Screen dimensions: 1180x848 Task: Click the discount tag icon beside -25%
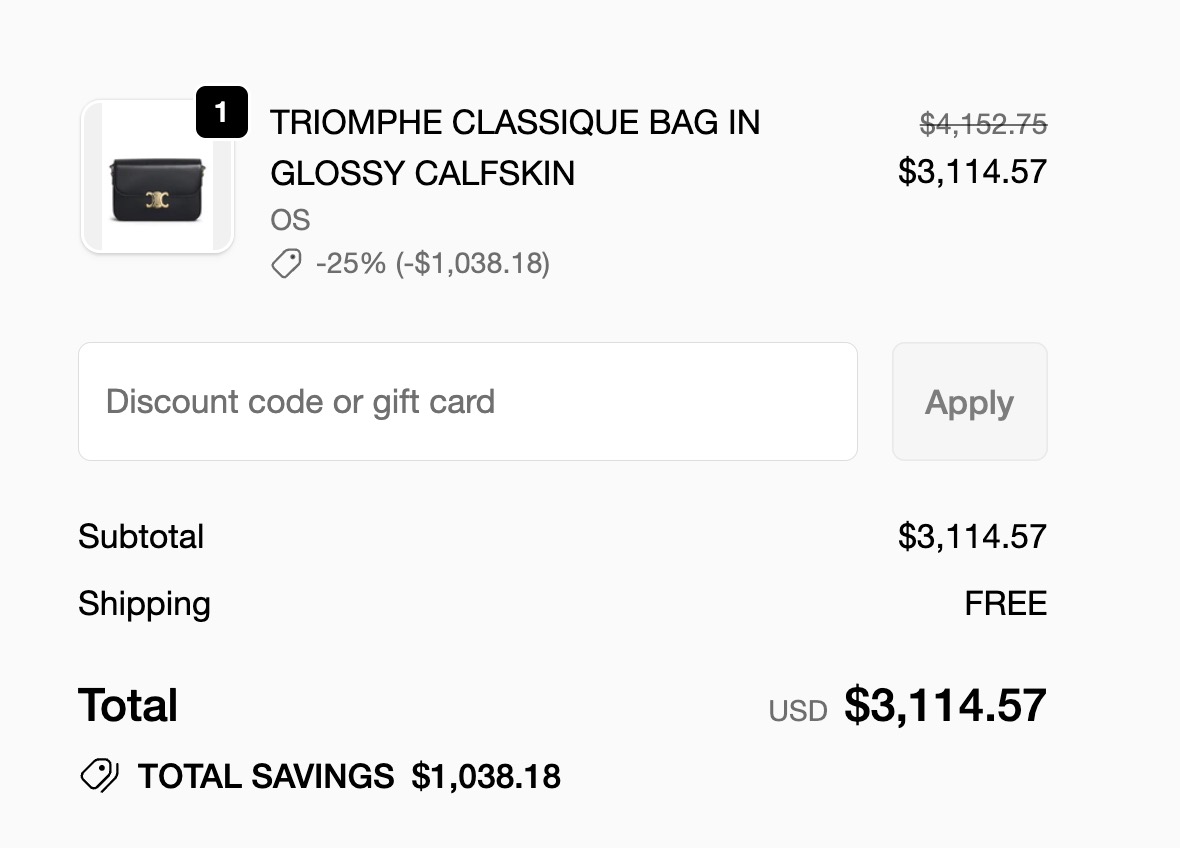pos(286,264)
